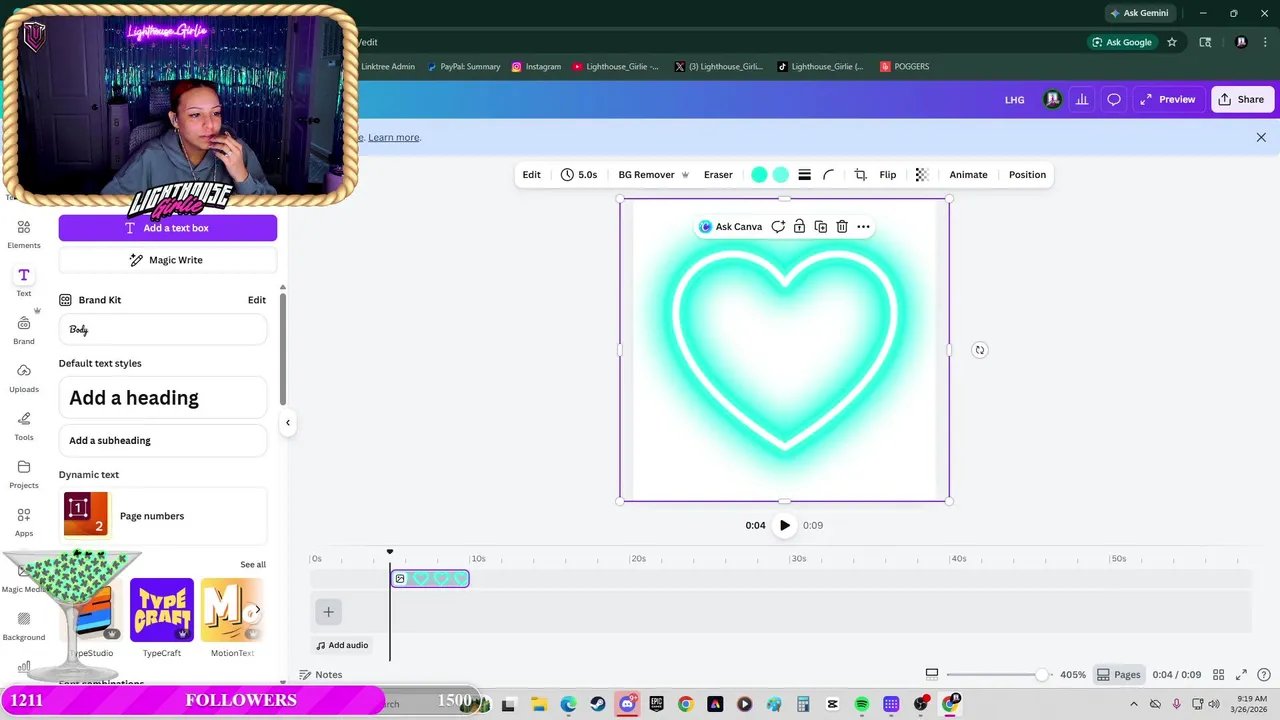
Task: Open the TypeCraft app thumbnail
Action: [162, 610]
